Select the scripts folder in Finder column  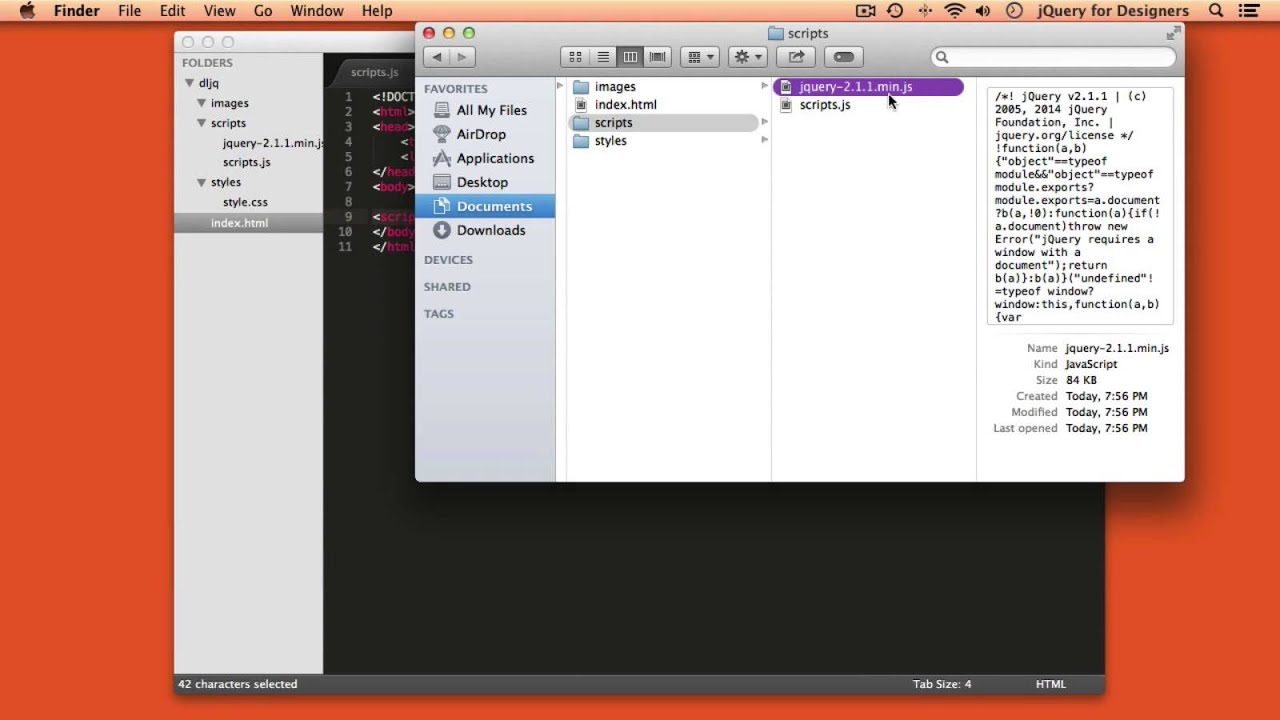pyautogui.click(x=664, y=123)
